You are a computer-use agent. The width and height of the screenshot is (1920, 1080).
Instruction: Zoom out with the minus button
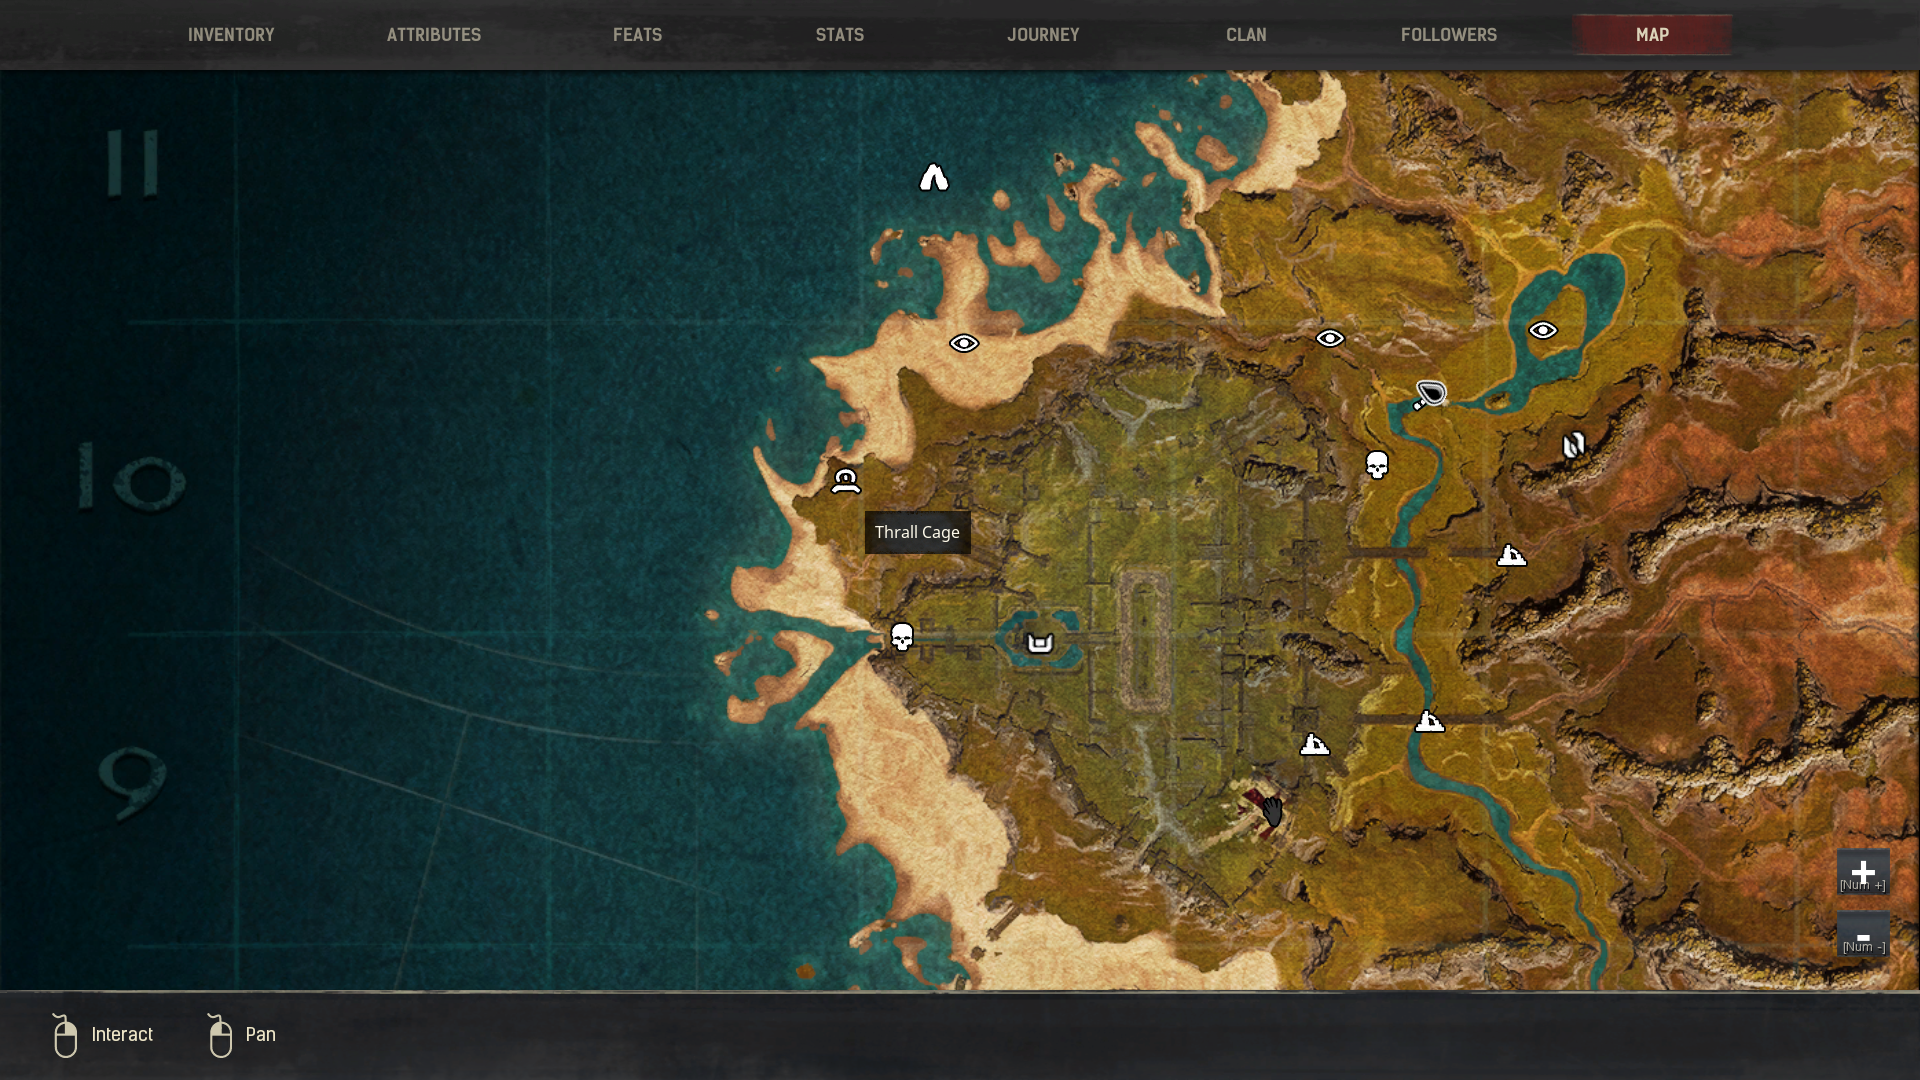(1862, 935)
